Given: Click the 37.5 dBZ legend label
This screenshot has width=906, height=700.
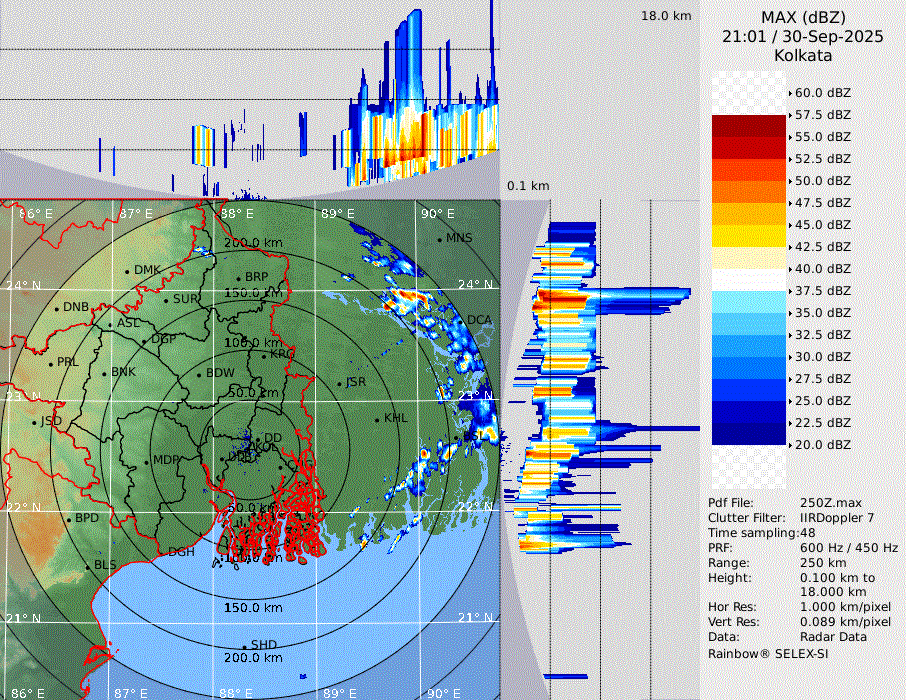Looking at the screenshot, I should tap(822, 290).
